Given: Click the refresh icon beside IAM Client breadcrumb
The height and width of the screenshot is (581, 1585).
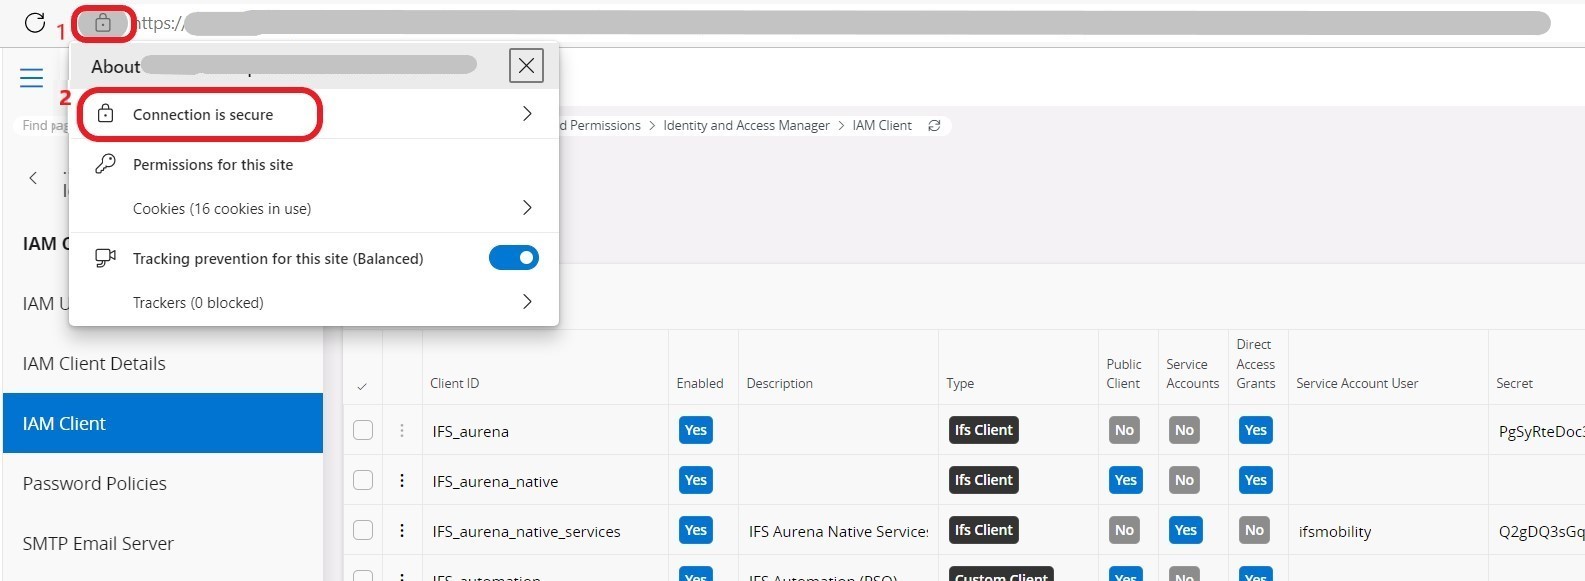Looking at the screenshot, I should pyautogui.click(x=934, y=126).
